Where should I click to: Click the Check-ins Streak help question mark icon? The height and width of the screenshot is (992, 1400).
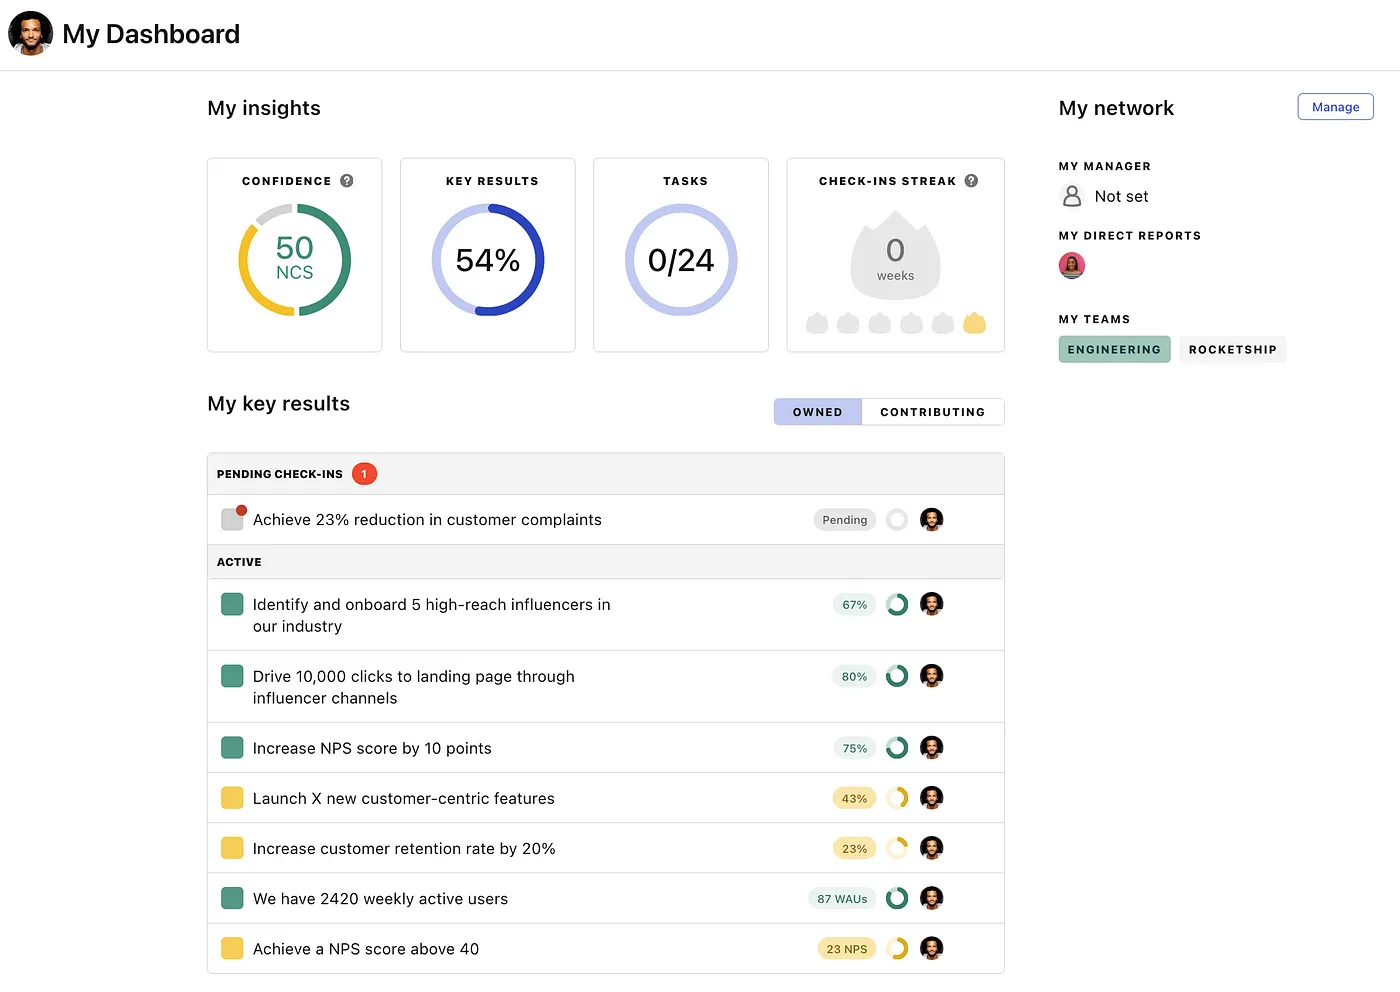(971, 181)
